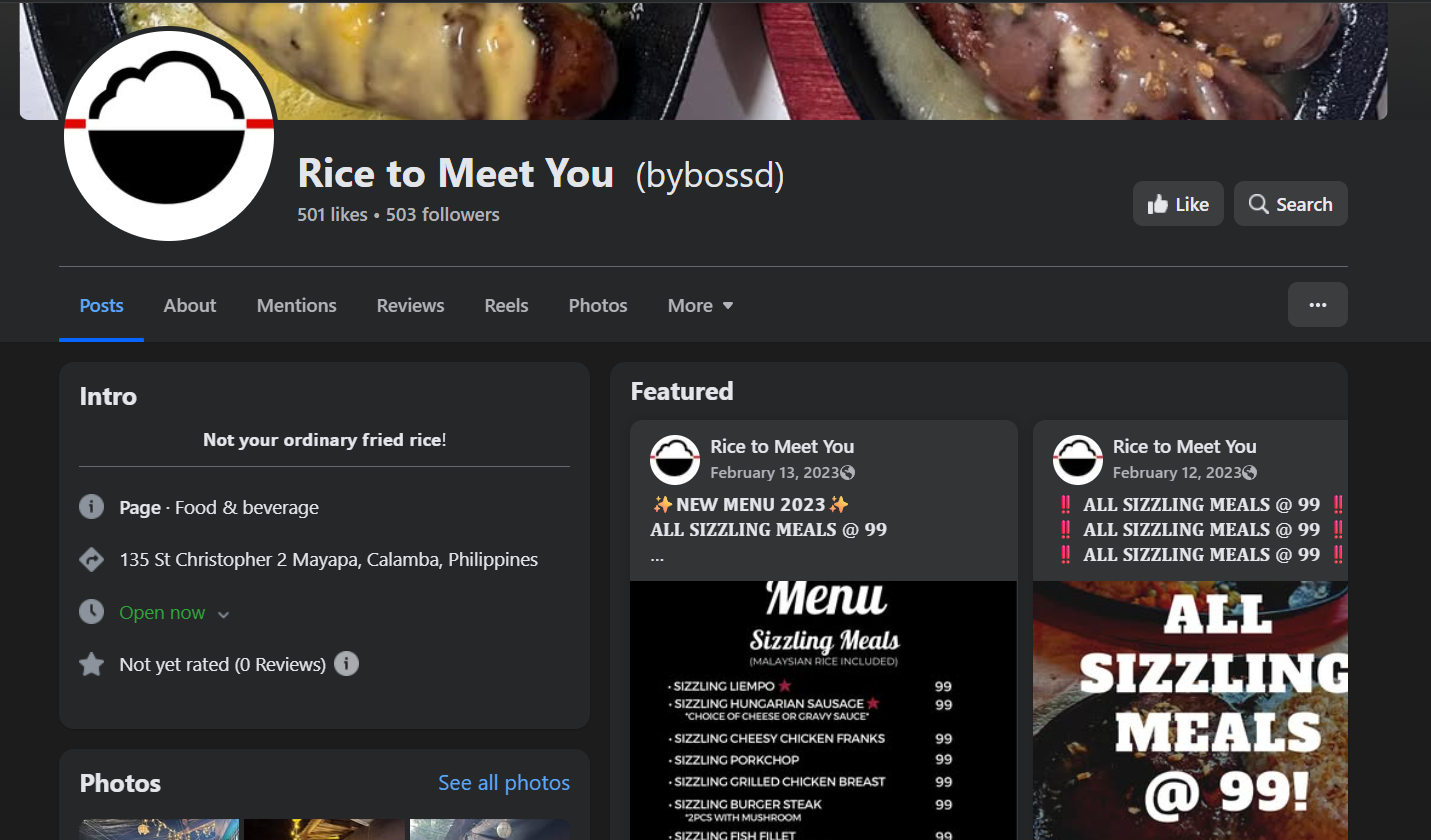Click the thumbs-up icon on the Like button

(1158, 205)
